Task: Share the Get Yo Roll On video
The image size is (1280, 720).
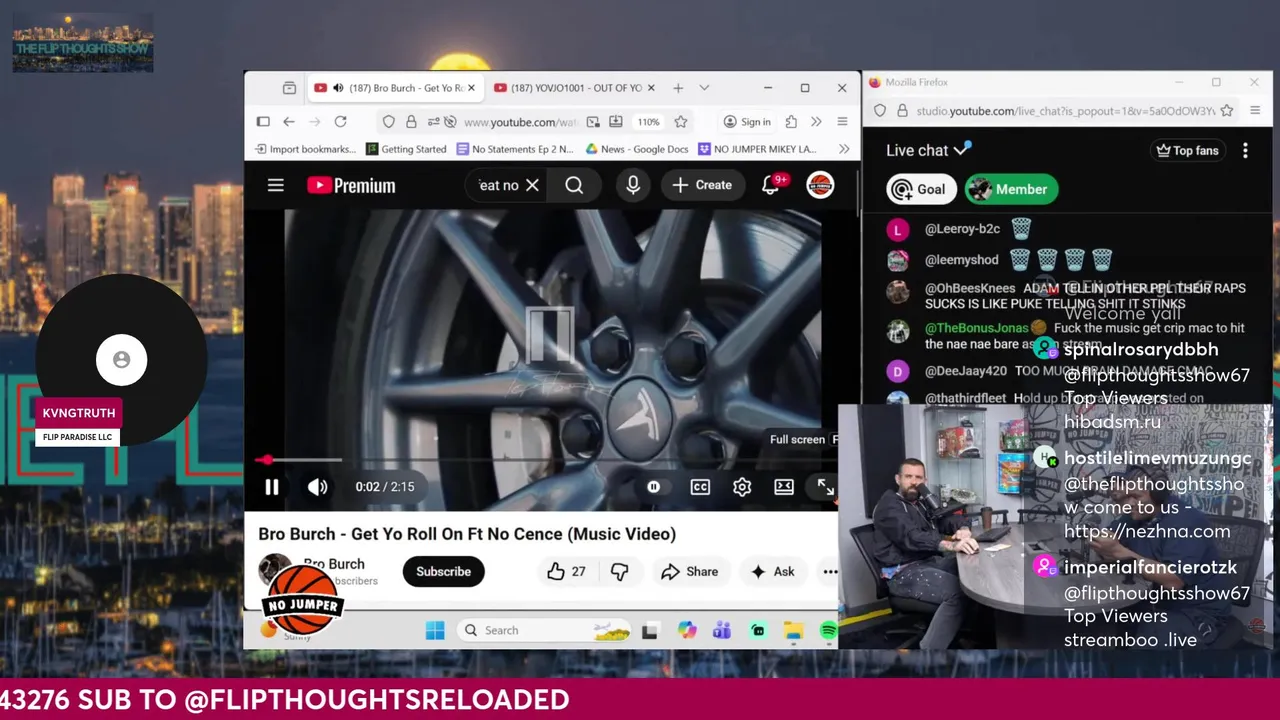Action: pyautogui.click(x=690, y=572)
